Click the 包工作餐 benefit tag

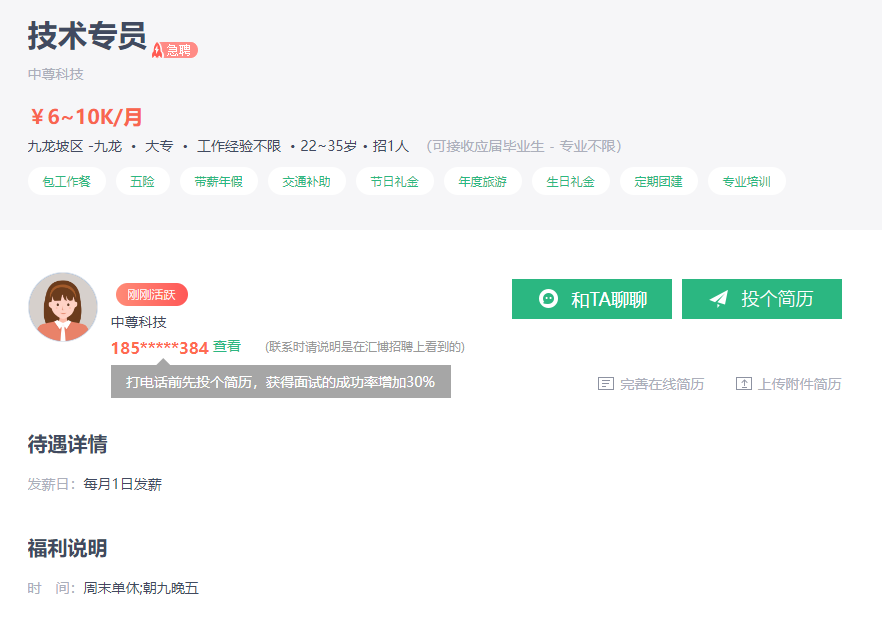tap(67, 181)
